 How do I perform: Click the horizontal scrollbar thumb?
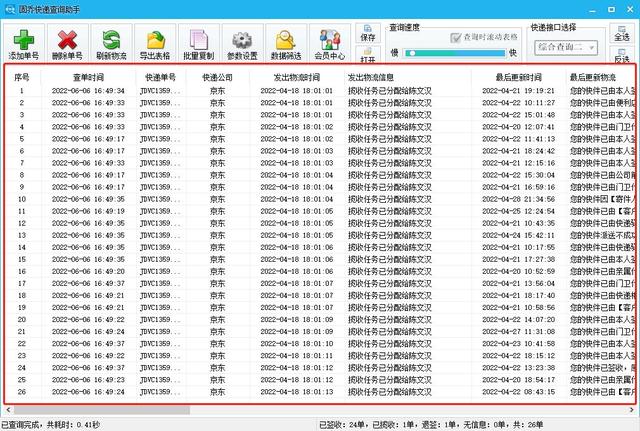pos(102,409)
